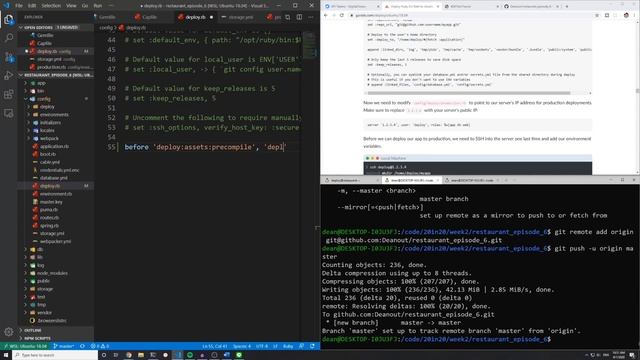Screen dimensions: 640x360
Task: Open the browser three-dot menu
Action: point(635,15)
